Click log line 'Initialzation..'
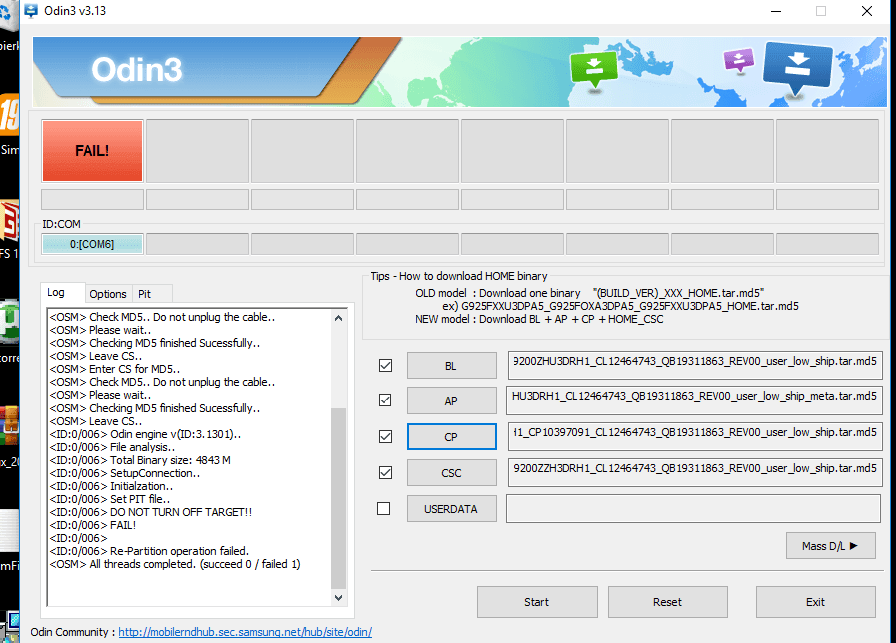This screenshot has width=896, height=643. click(x=111, y=486)
